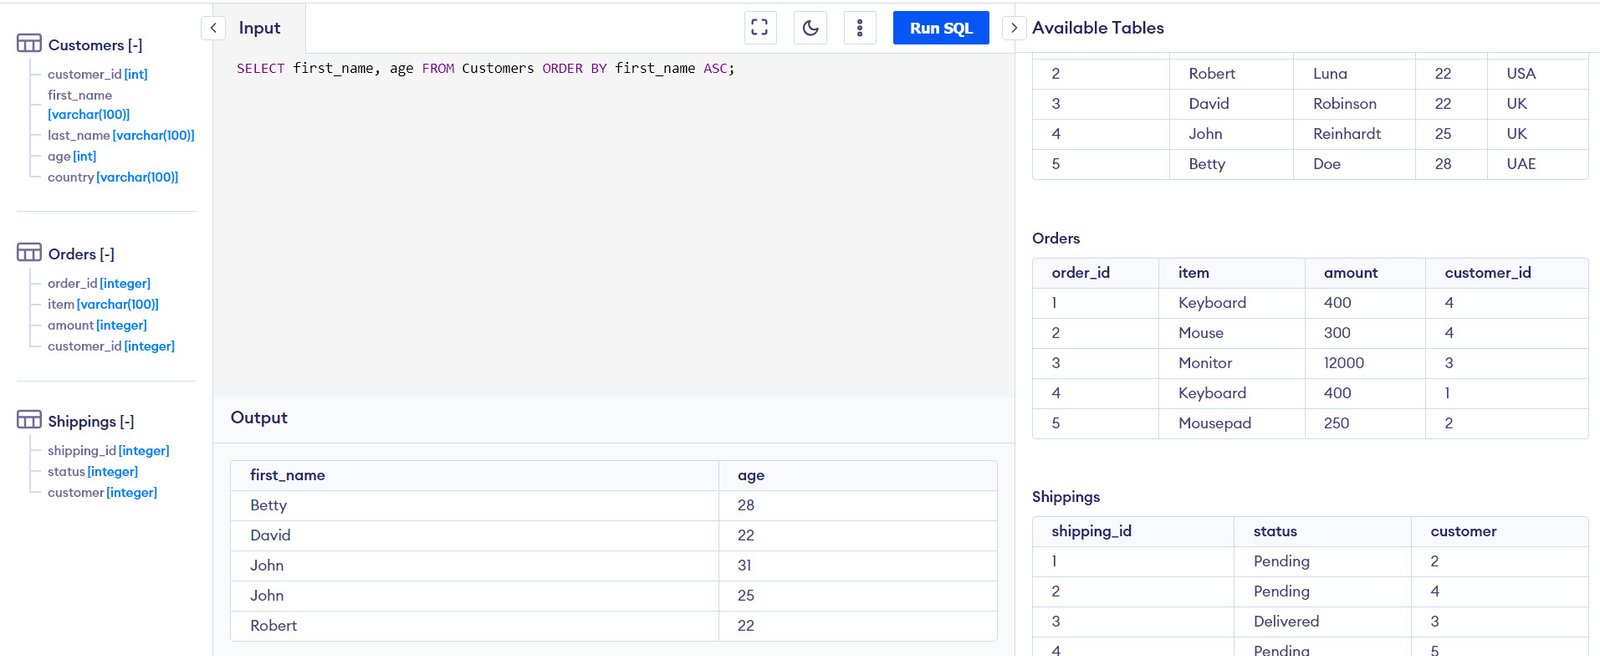
Task: Select status [integer] schema field
Action: [x=93, y=471]
